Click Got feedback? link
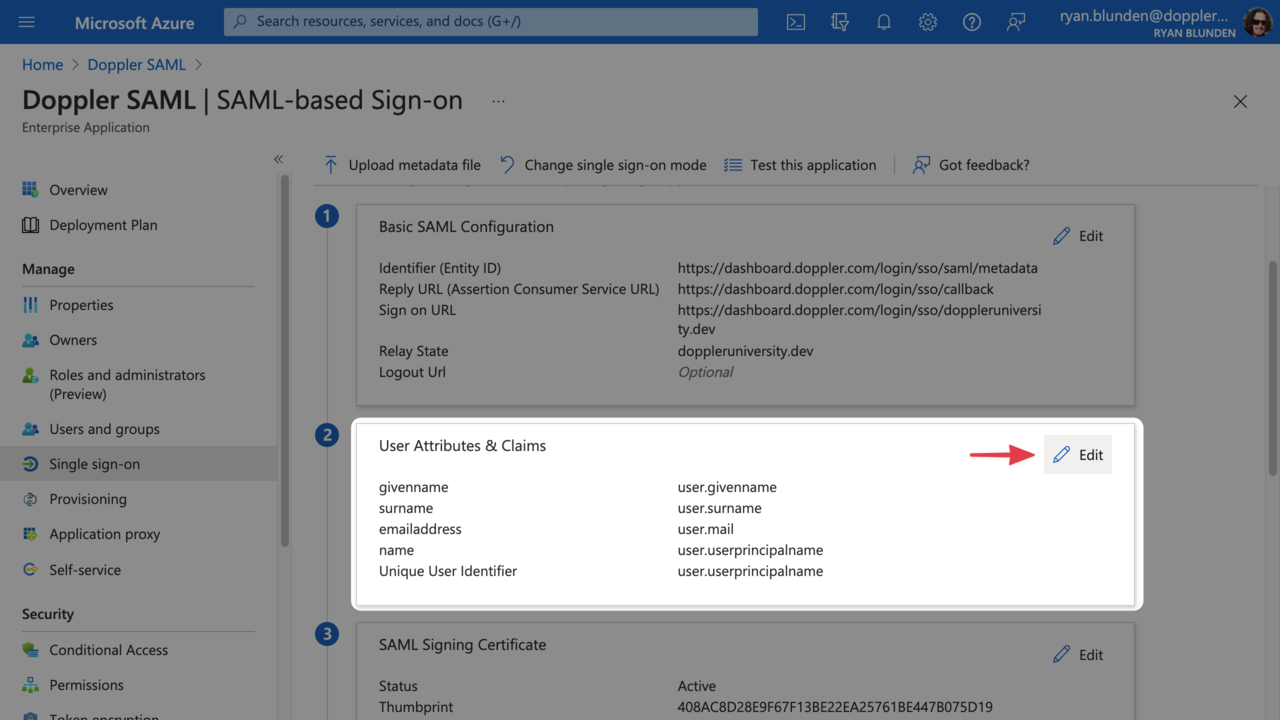Image resolution: width=1280 pixels, height=720 pixels. point(971,165)
